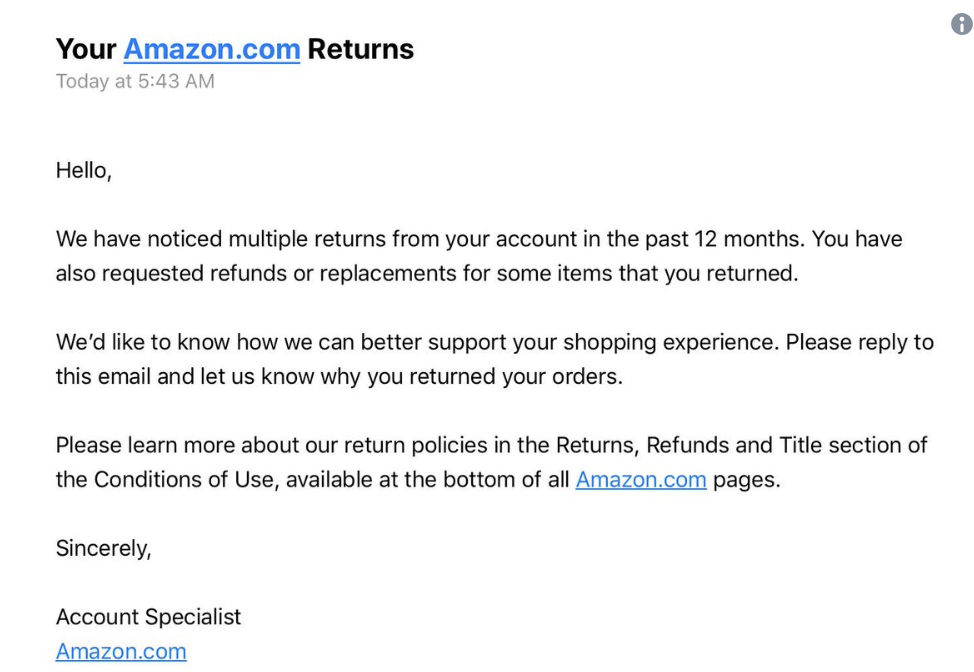Click the word "Returns" in the subject heading
This screenshot has width=974, height=672.
tap(360, 49)
